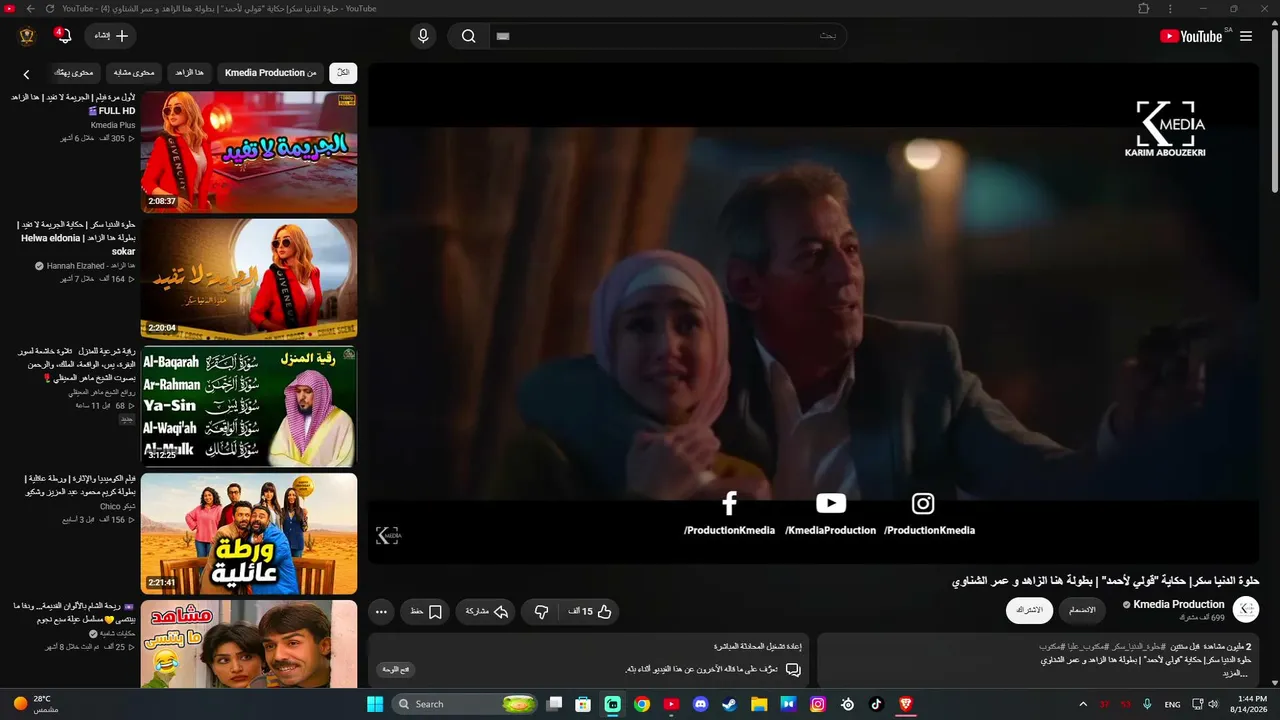Reload the page with the refresh icon
1280x720 pixels.
50,9
